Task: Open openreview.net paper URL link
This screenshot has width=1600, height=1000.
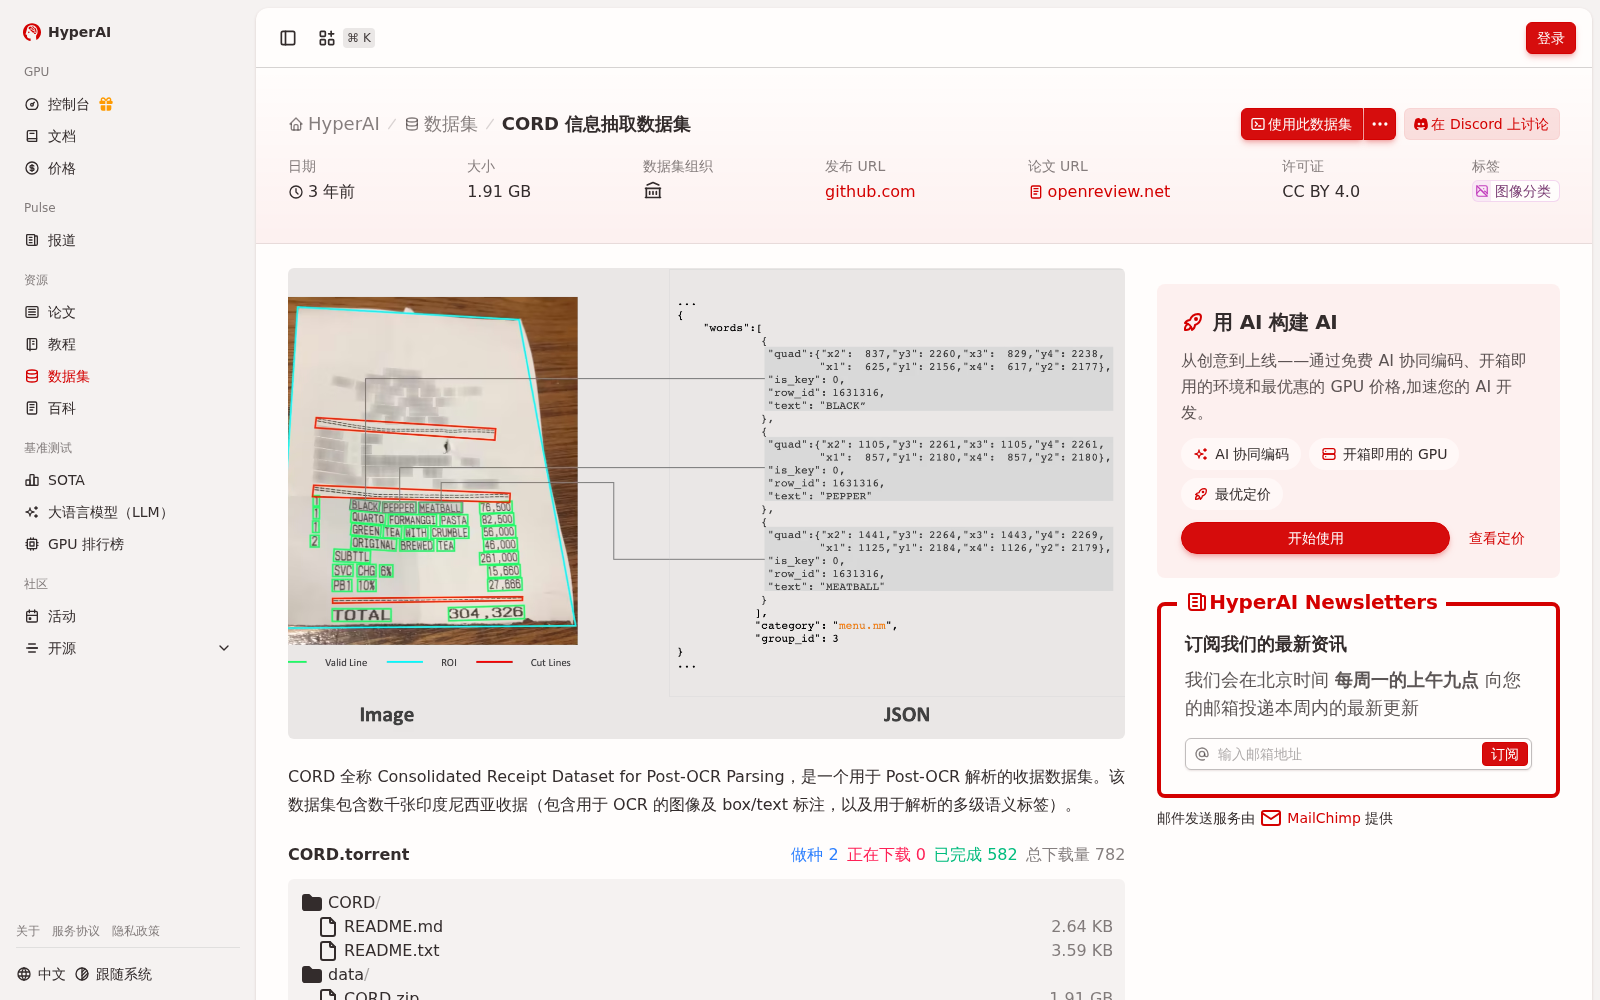Action: point(1099,191)
